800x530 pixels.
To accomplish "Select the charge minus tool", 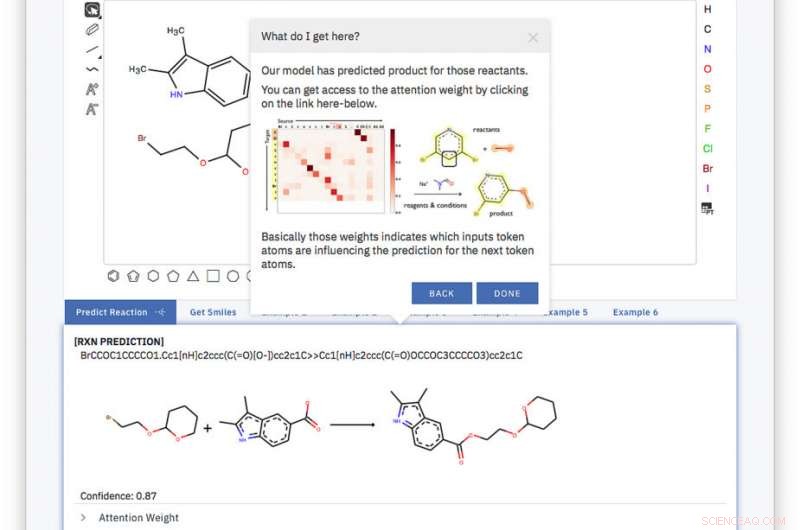I will click(x=92, y=109).
